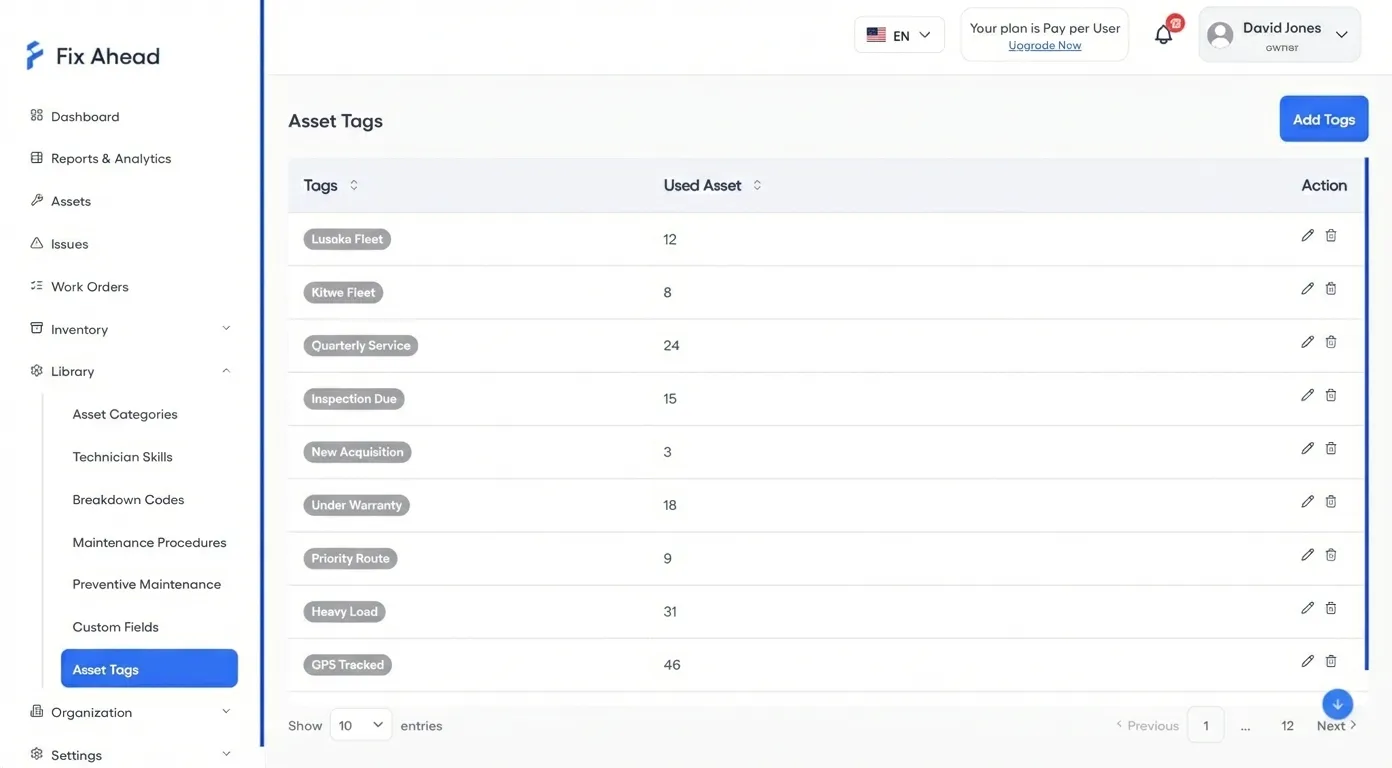Click the Upgrade Now link
The width and height of the screenshot is (1392, 768).
(x=1044, y=46)
